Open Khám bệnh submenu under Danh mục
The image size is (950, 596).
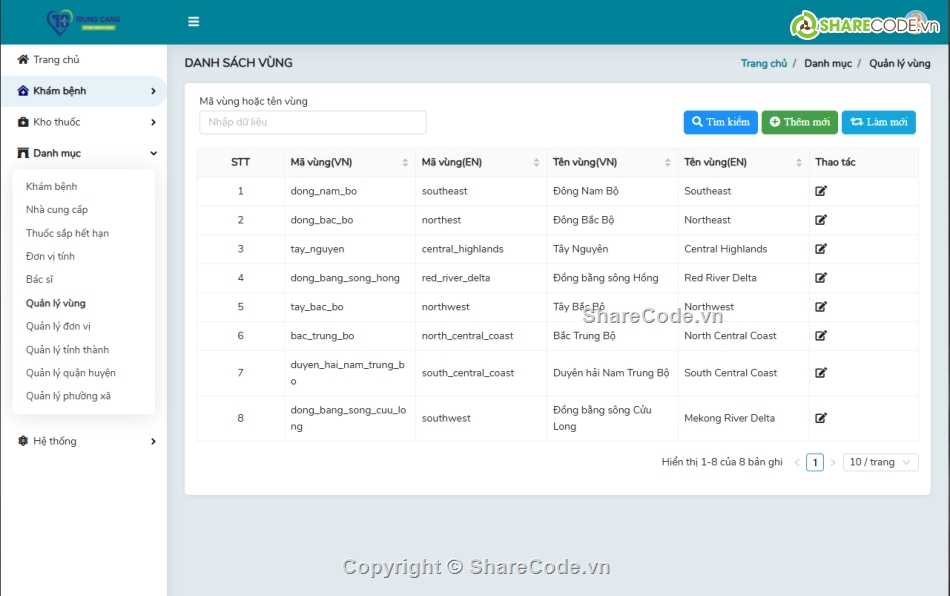(51, 187)
